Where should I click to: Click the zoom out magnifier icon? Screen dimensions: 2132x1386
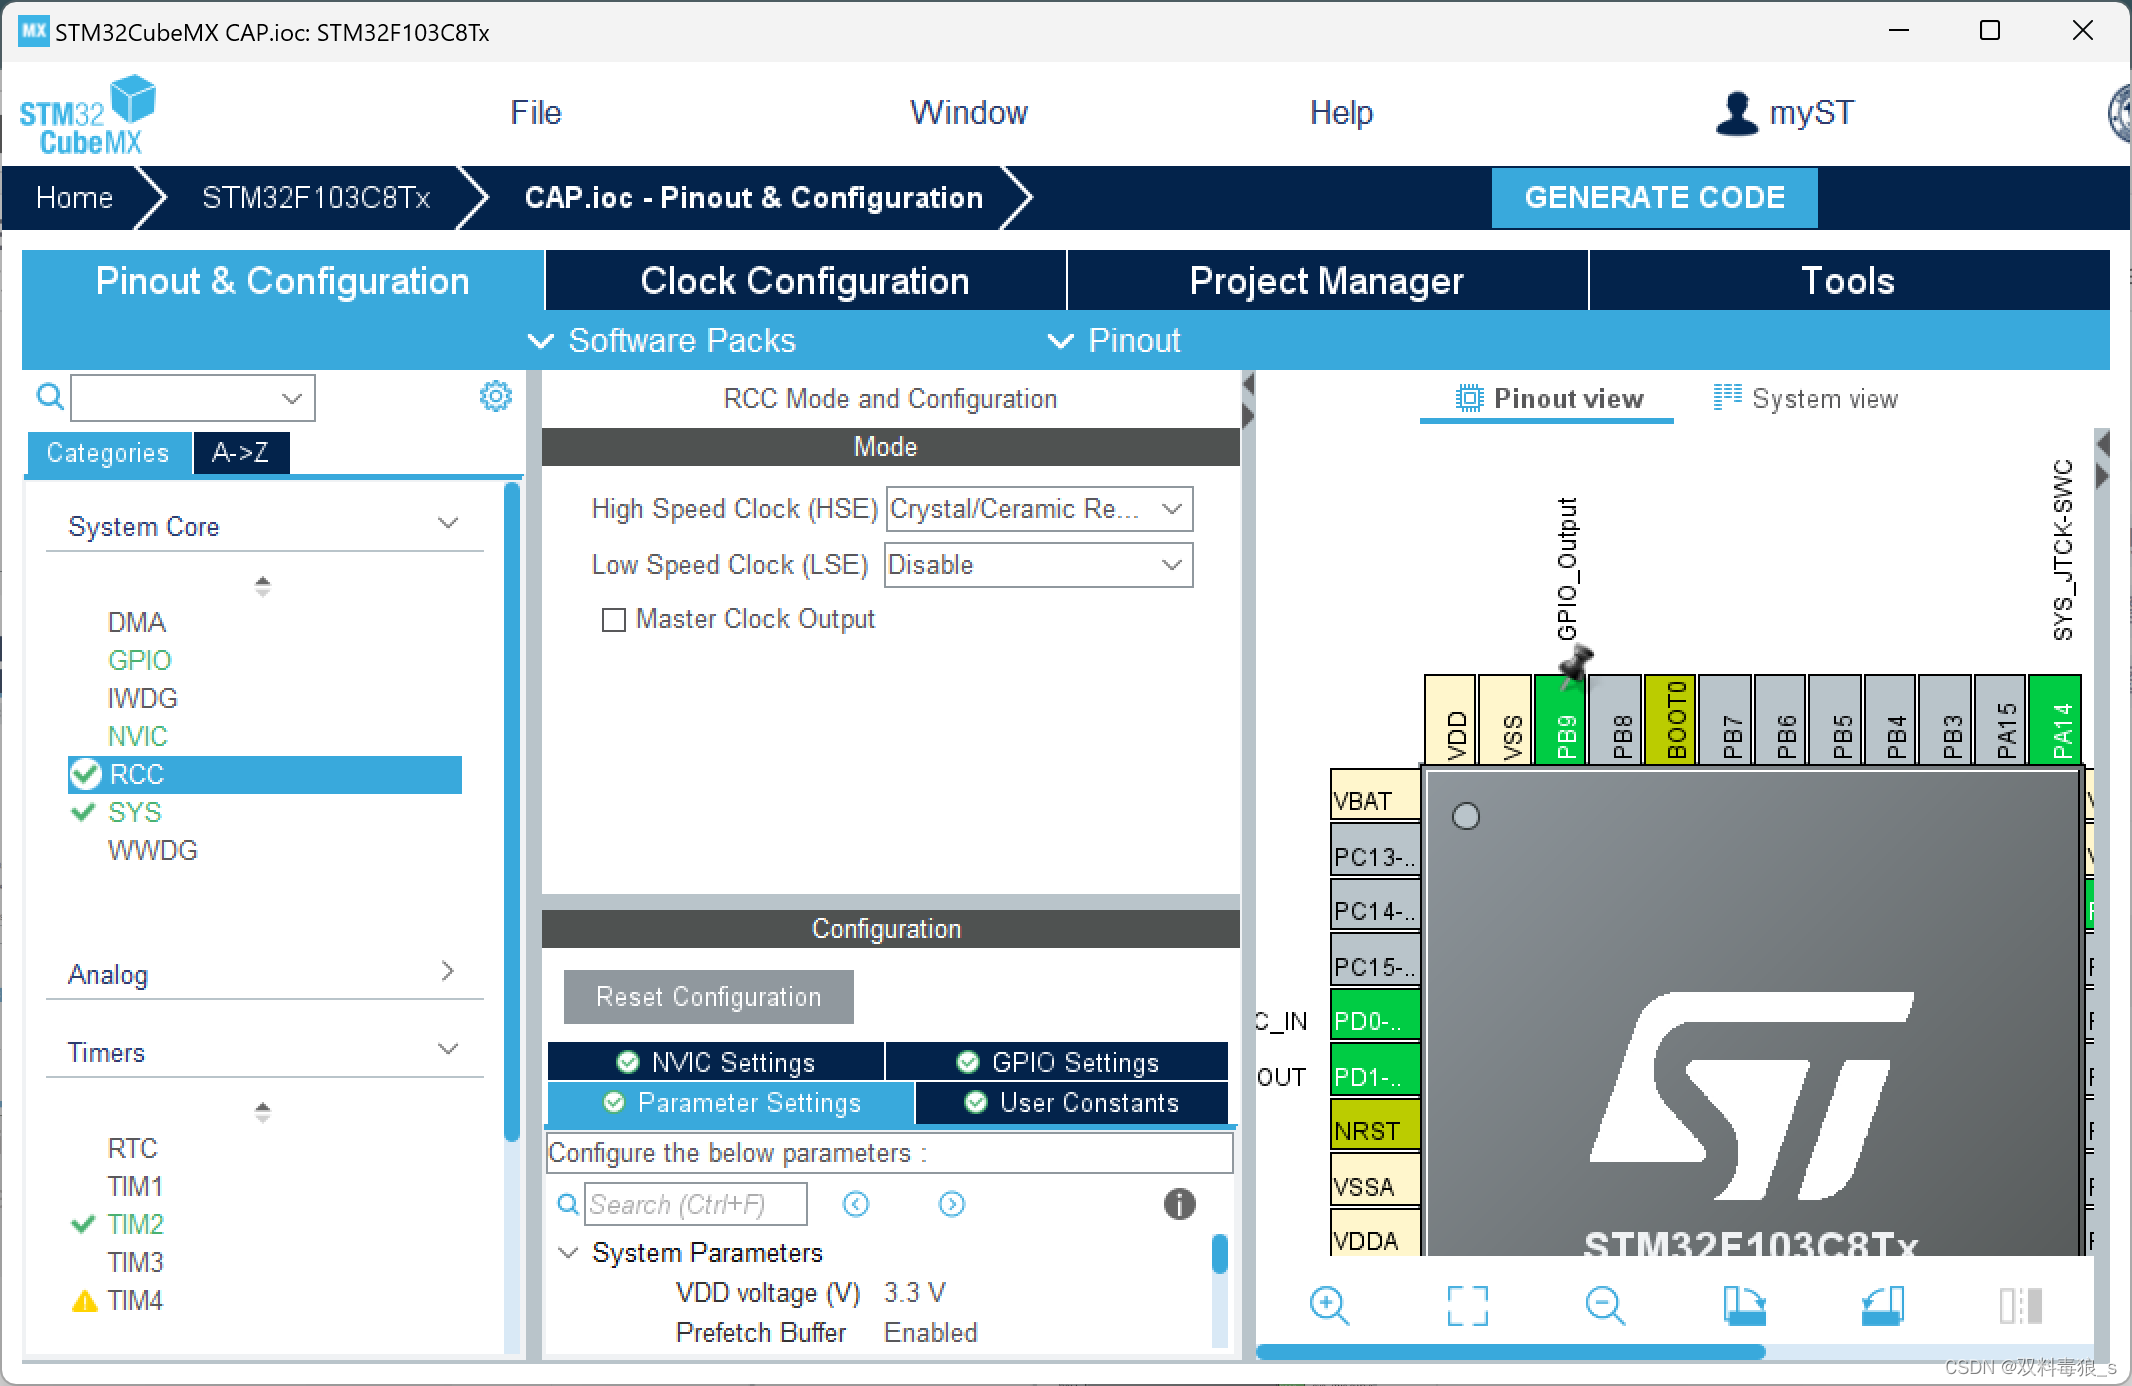tap(1605, 1305)
